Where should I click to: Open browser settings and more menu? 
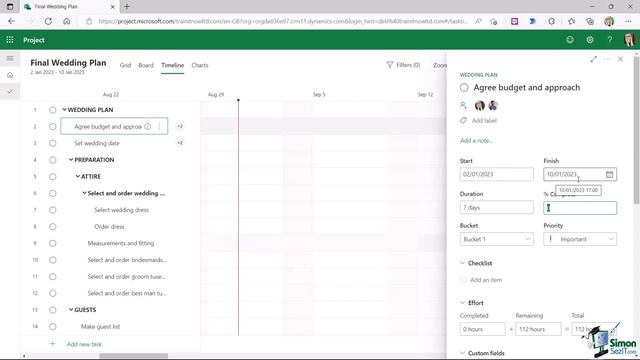point(628,21)
